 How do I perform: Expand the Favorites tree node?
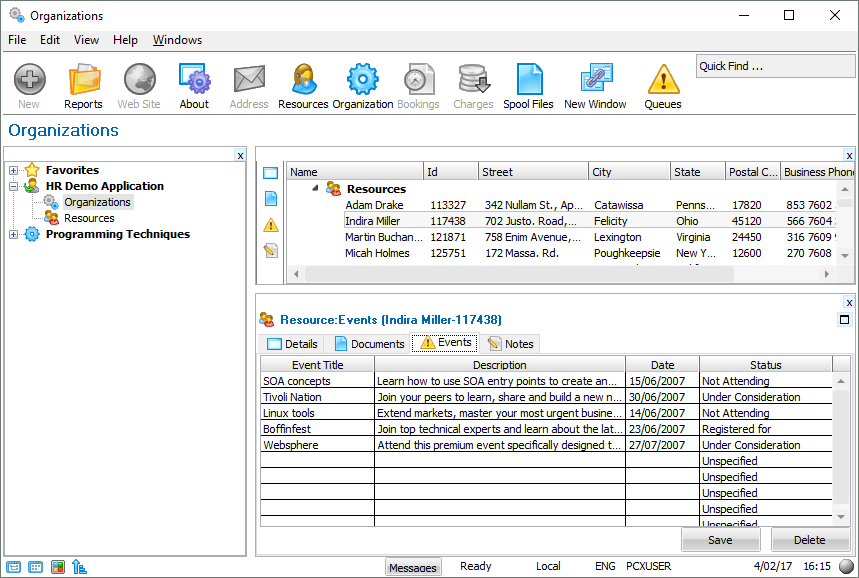14,171
